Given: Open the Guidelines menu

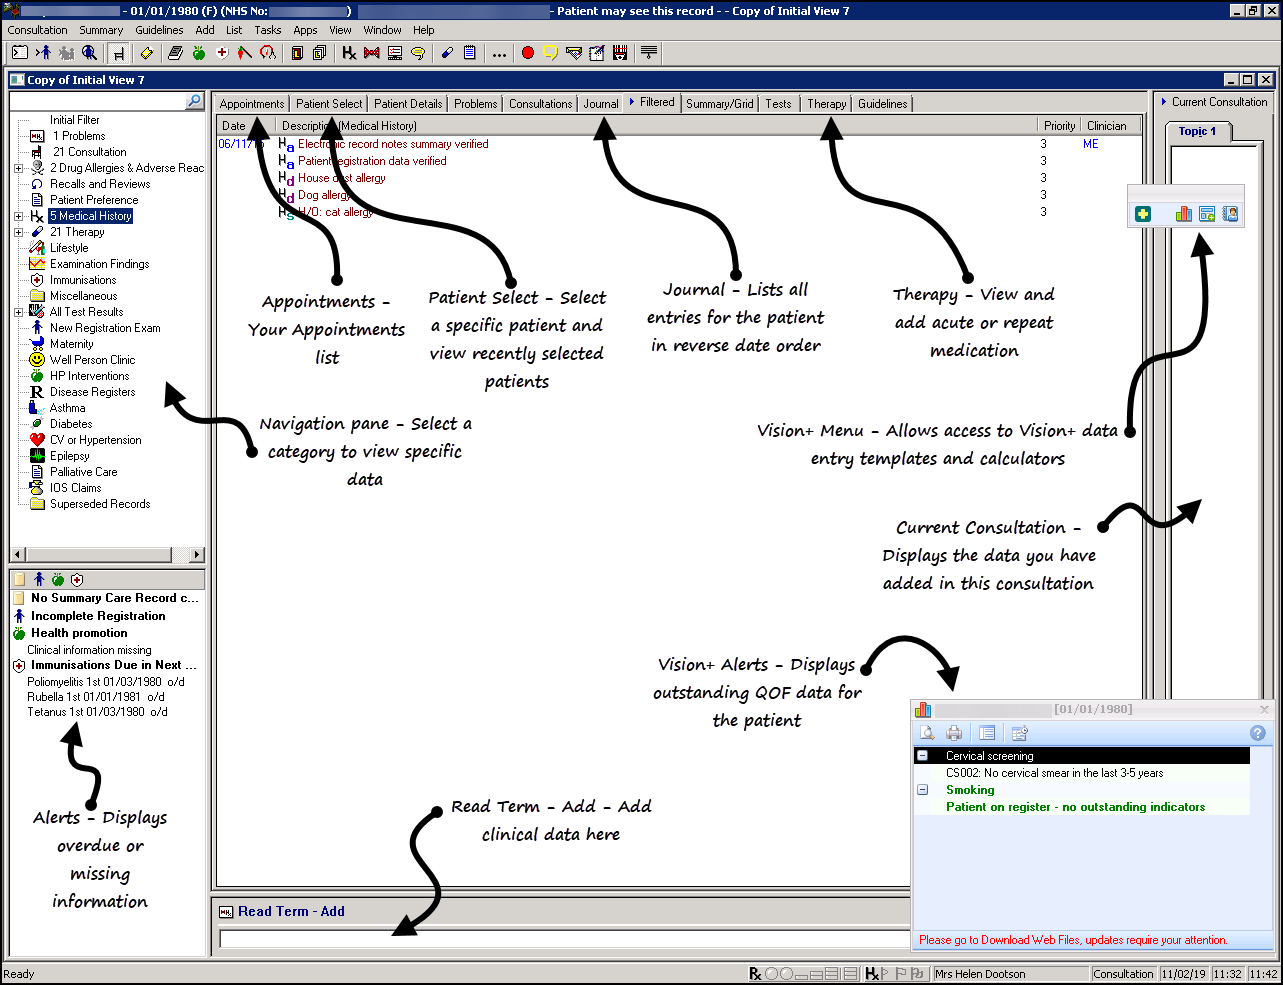Looking at the screenshot, I should click(x=159, y=30).
